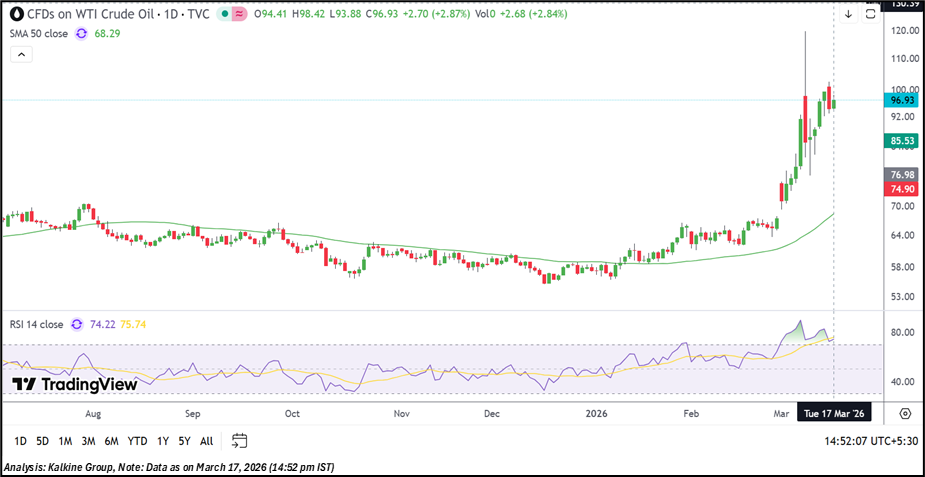Toggle the pink approximate-data indicator badge

click(x=240, y=14)
